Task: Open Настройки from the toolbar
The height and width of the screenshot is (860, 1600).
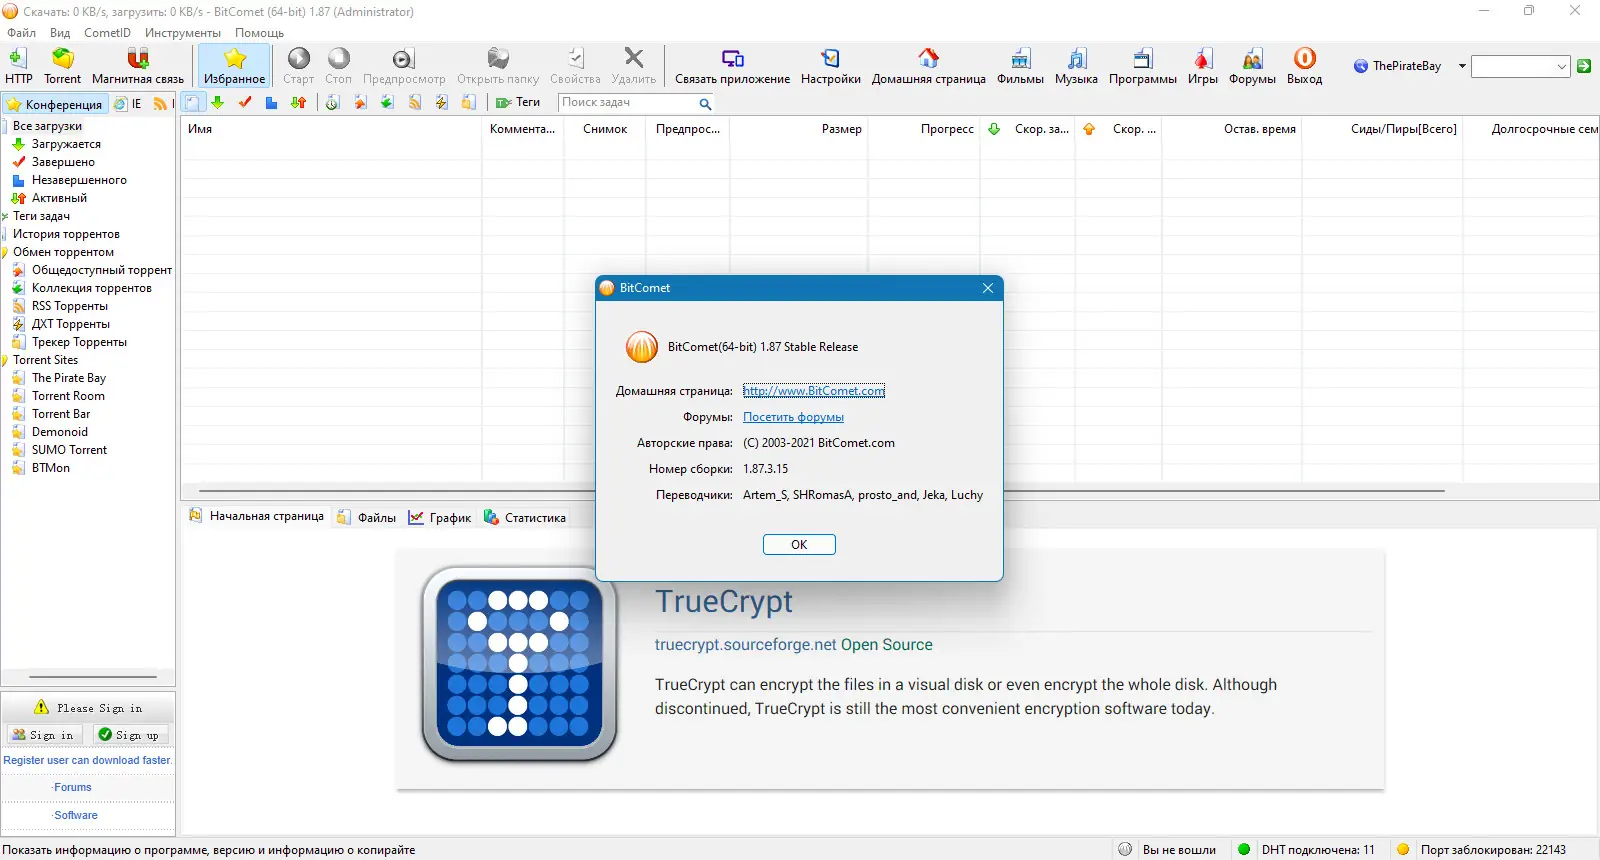Action: click(x=830, y=66)
